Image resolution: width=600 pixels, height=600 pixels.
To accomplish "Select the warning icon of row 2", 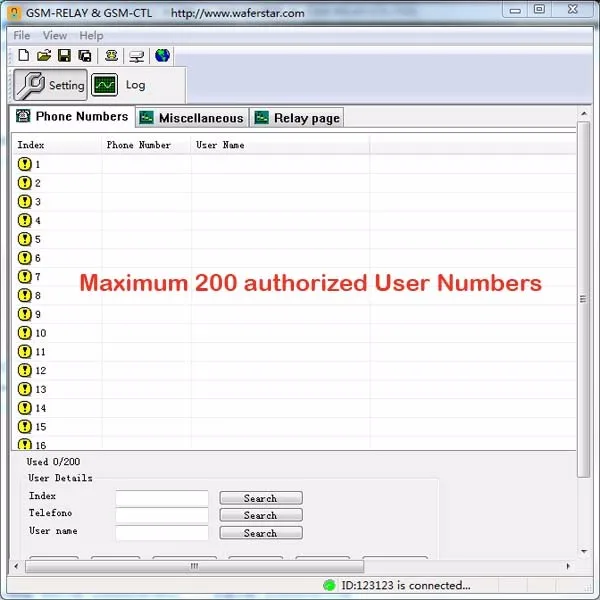I will (x=24, y=183).
